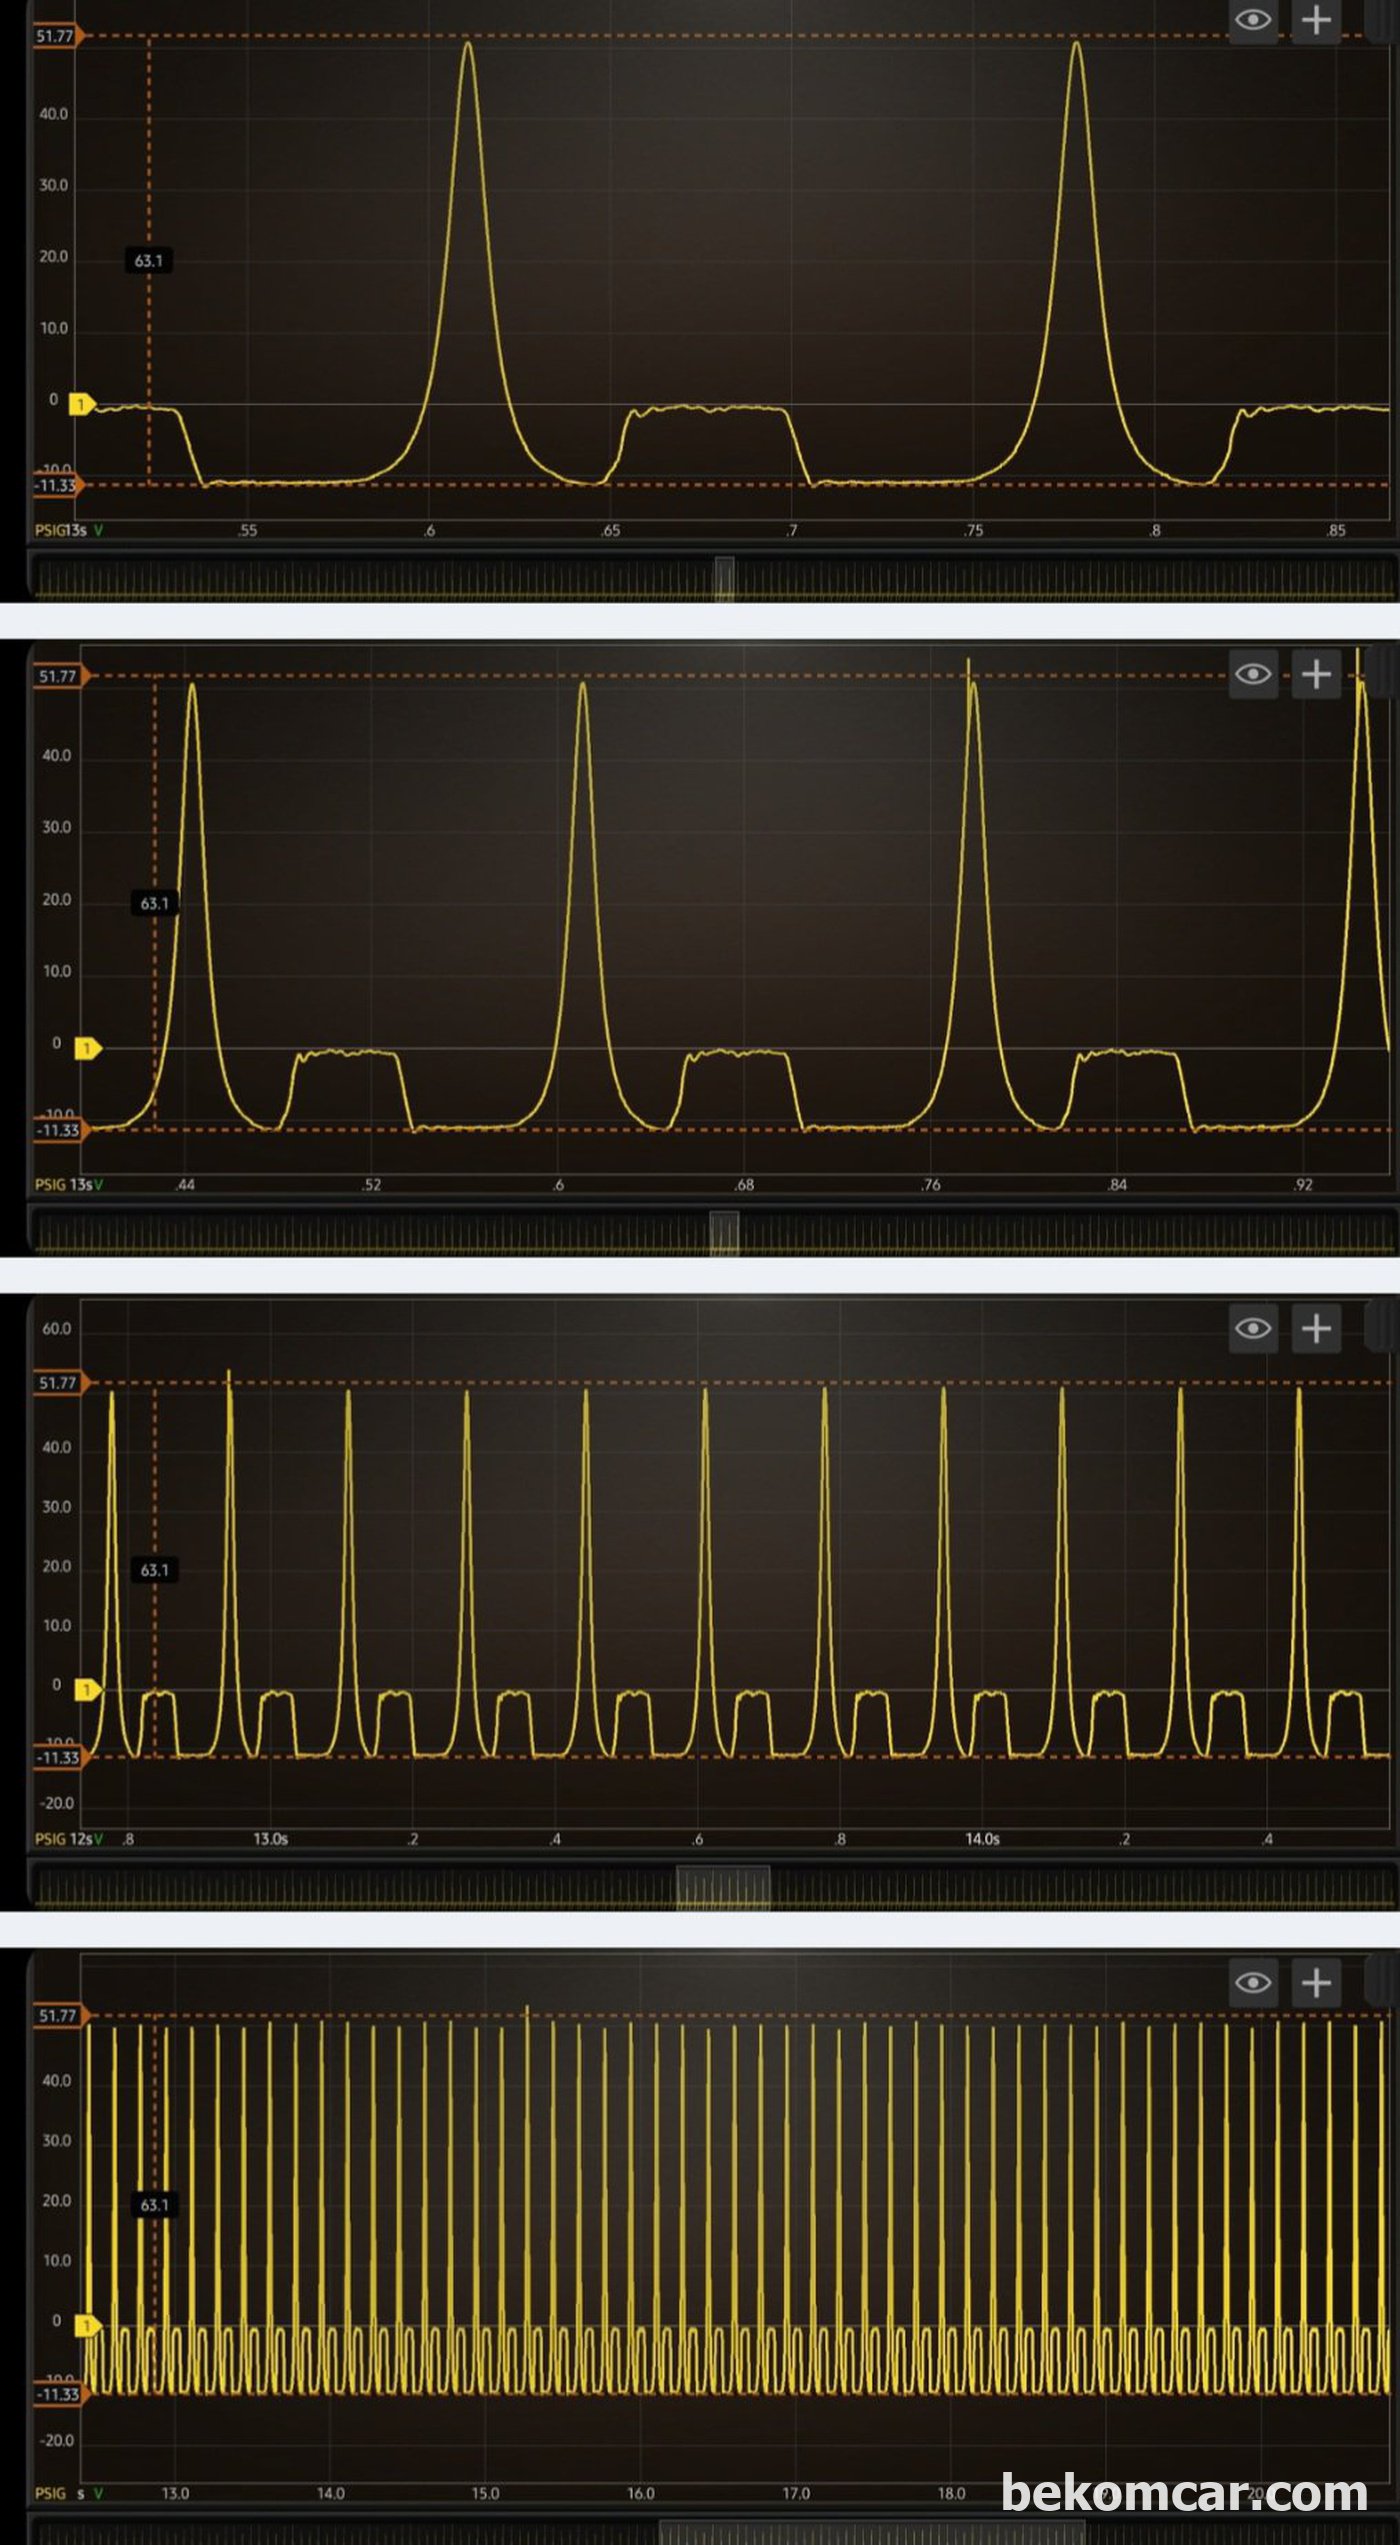Click the overview strip window thumb under top chart
Screen dimensions: 1400x2545
(725, 579)
